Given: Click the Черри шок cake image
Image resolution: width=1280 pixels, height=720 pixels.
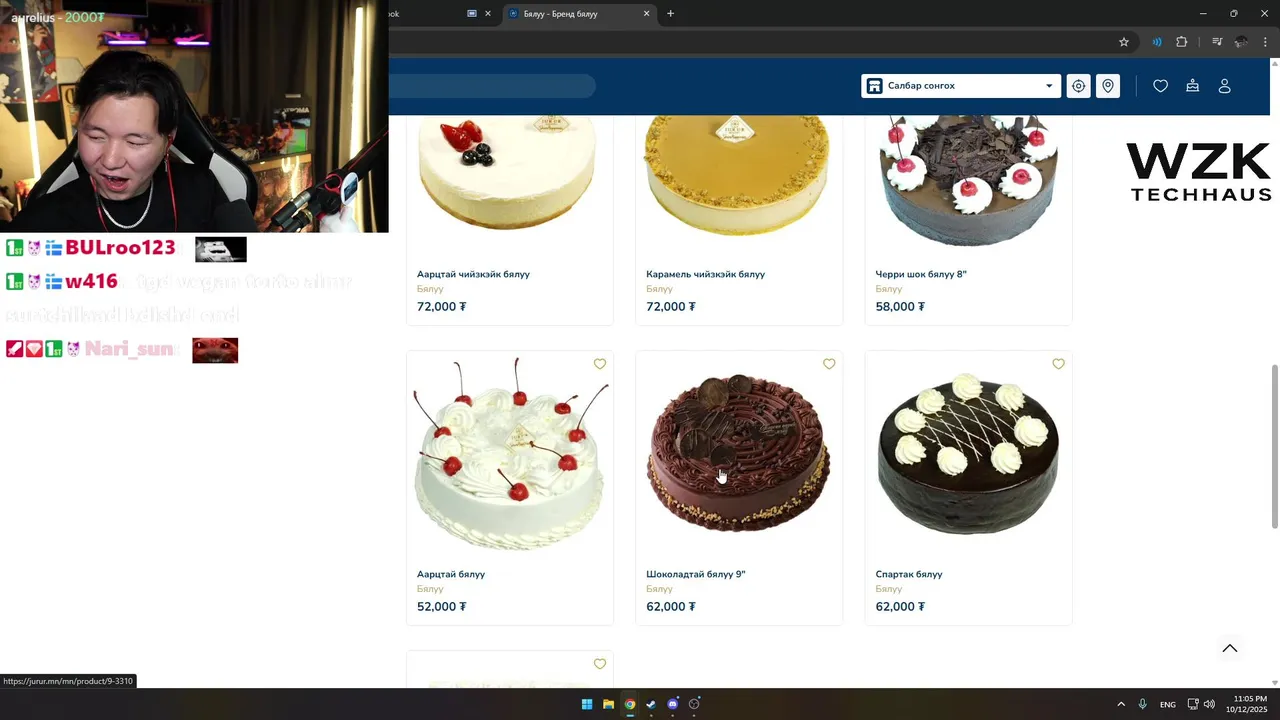Looking at the screenshot, I should [968, 180].
